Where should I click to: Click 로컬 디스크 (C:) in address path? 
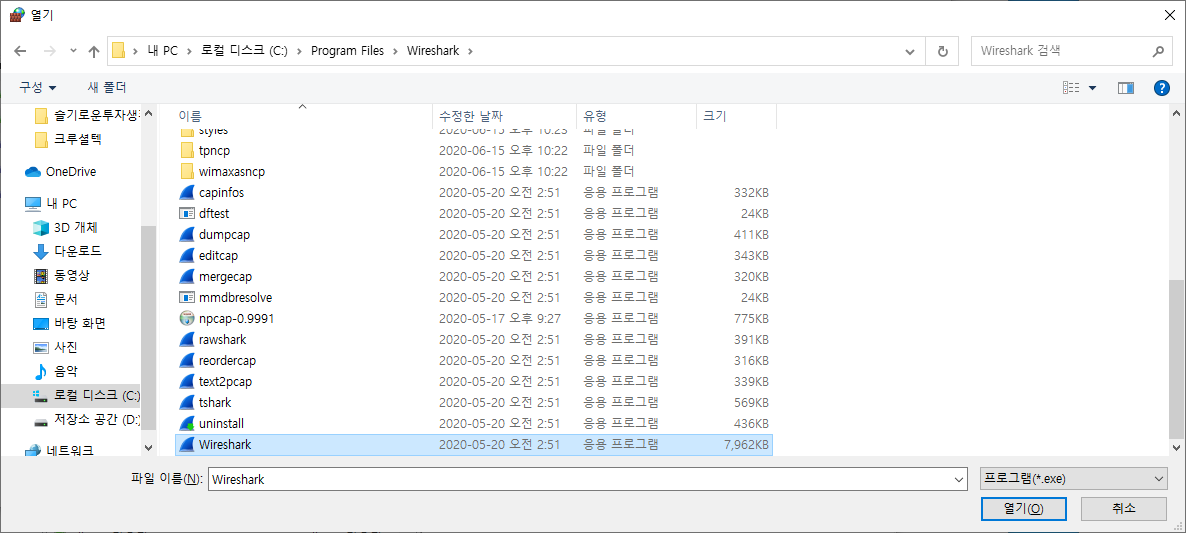(244, 51)
